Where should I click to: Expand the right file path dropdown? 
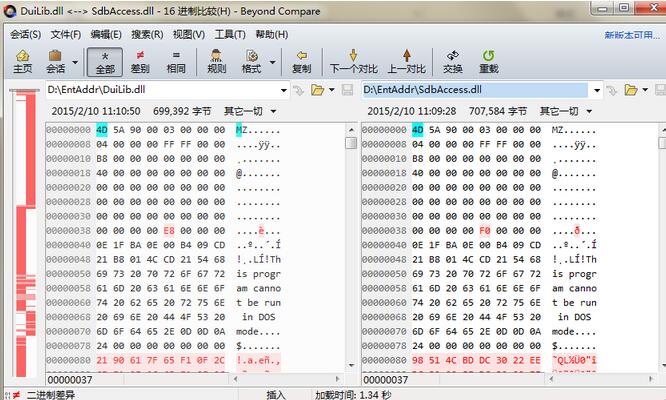[596, 90]
